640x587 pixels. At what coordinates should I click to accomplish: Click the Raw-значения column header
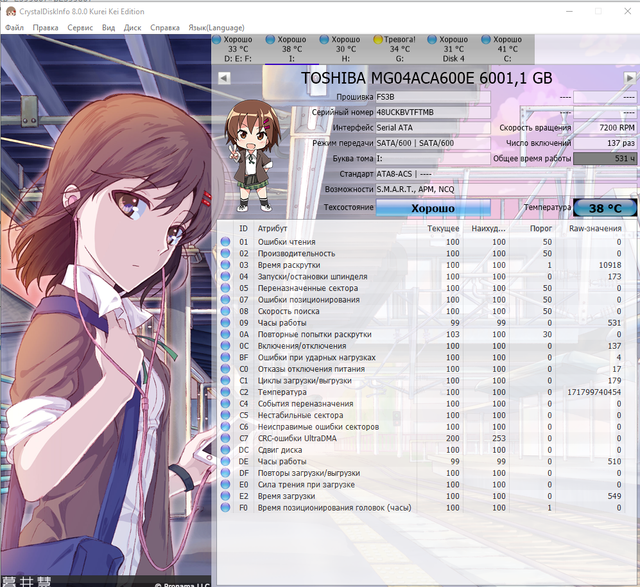pyautogui.click(x=595, y=229)
